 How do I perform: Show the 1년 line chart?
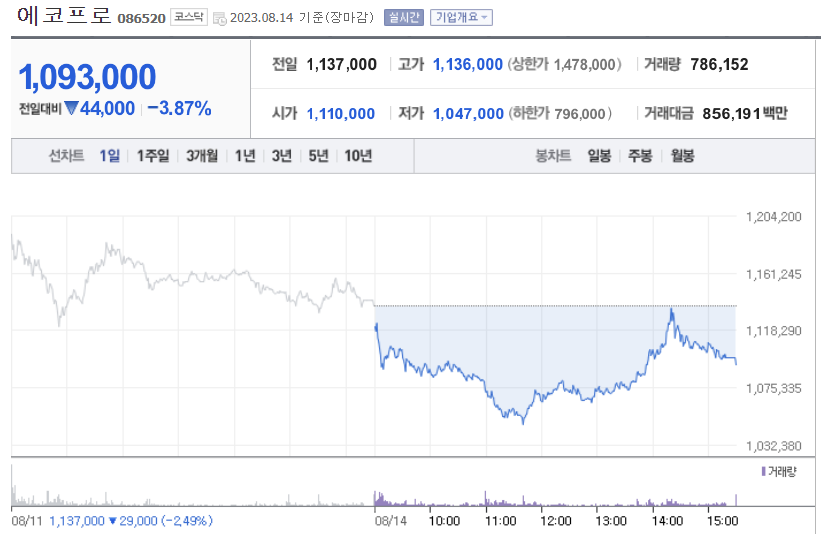pos(245,155)
